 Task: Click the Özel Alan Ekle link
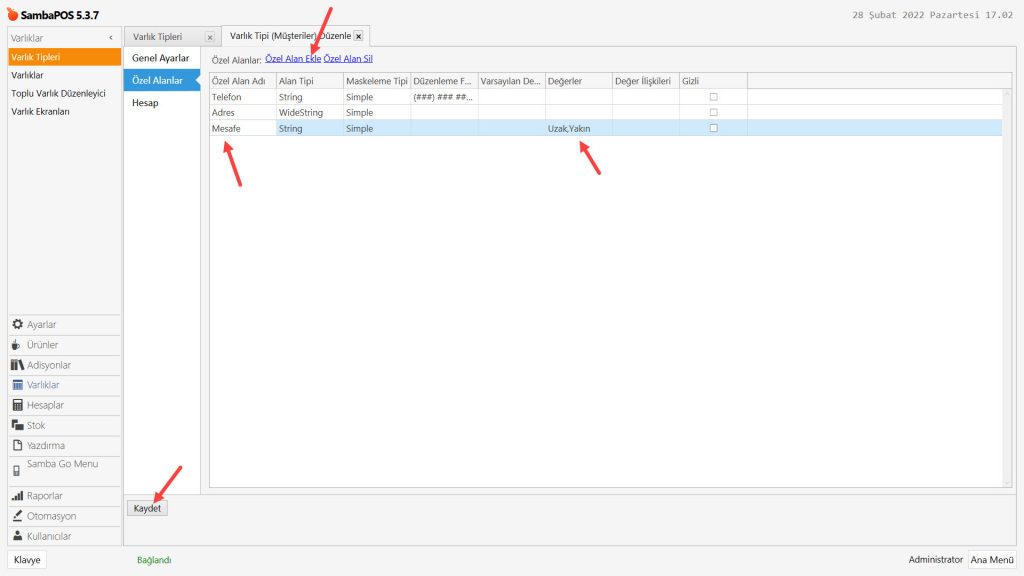point(292,59)
